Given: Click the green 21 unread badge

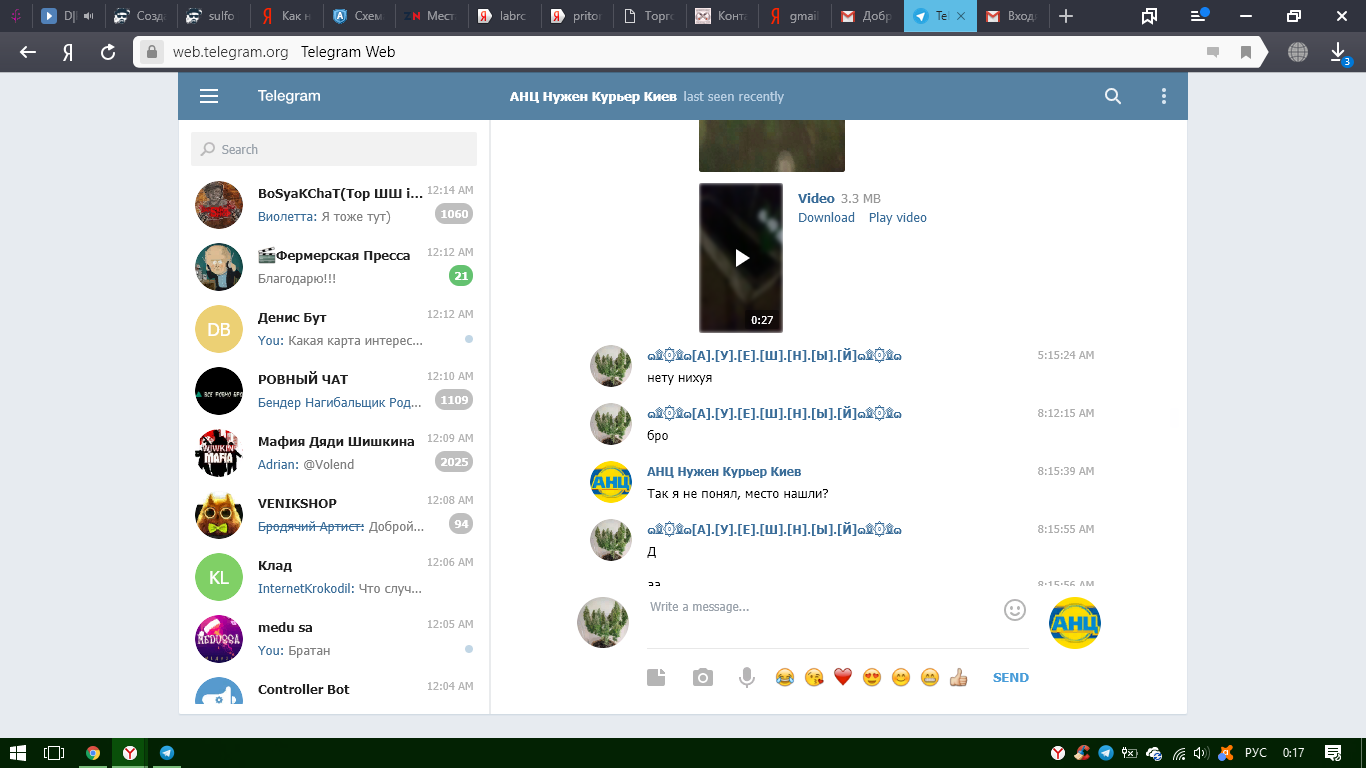Looking at the screenshot, I should [x=461, y=276].
